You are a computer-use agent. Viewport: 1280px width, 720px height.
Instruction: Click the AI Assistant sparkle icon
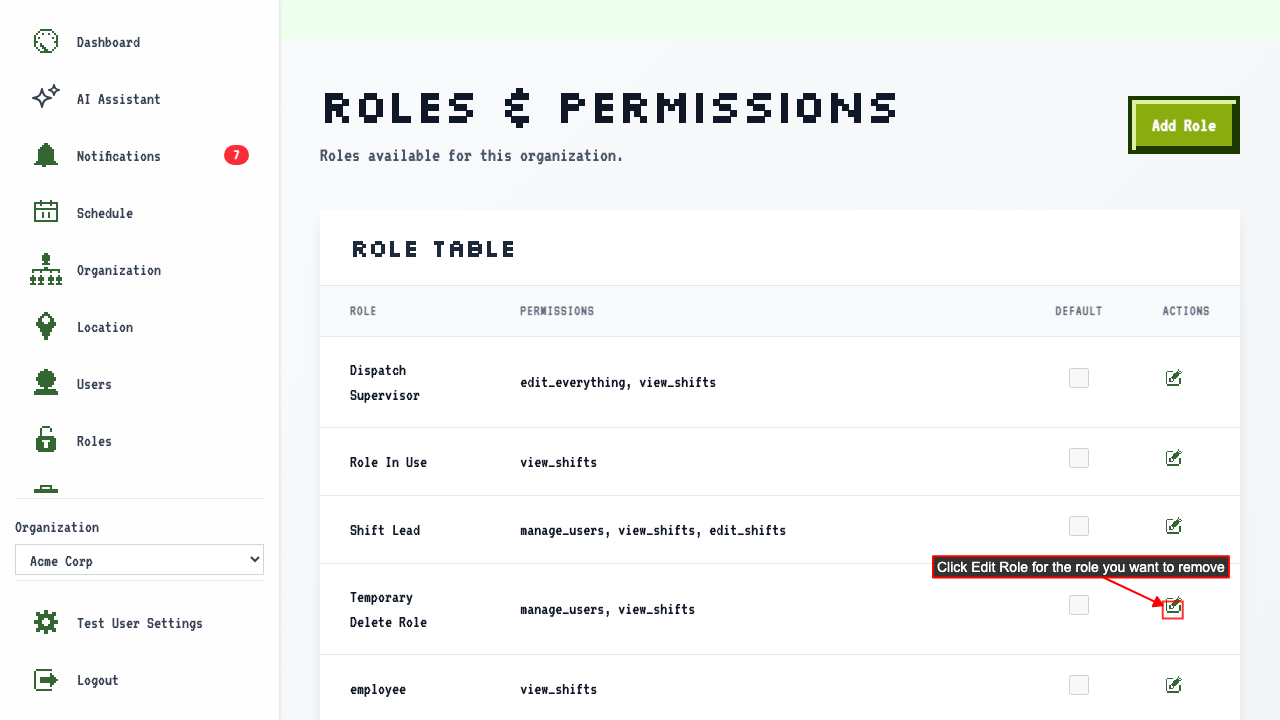point(46,98)
